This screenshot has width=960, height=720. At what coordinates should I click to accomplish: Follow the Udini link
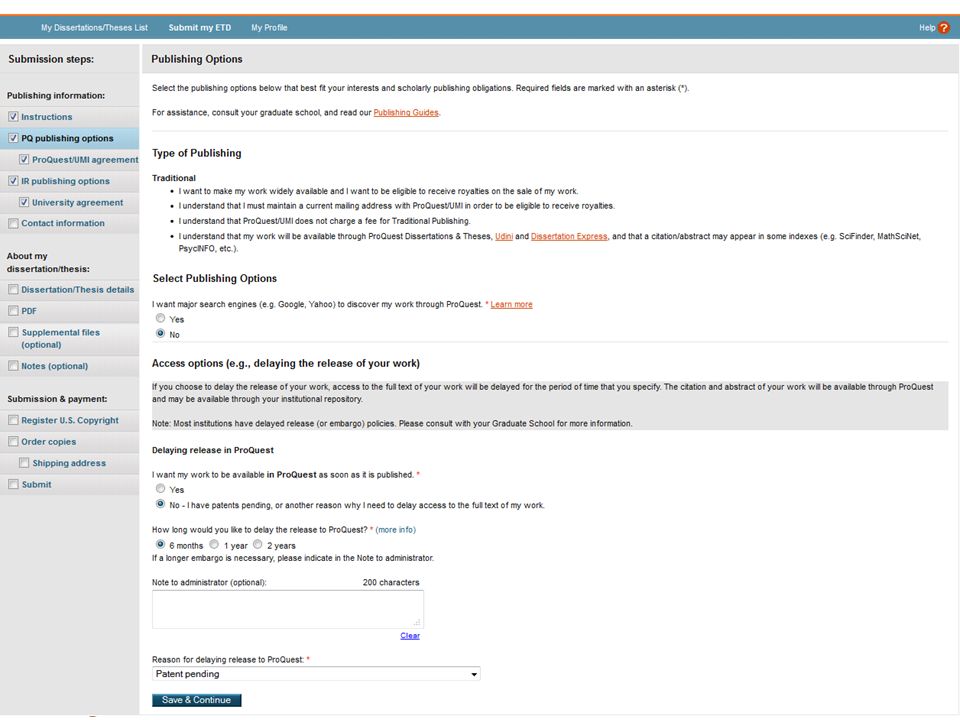(504, 236)
